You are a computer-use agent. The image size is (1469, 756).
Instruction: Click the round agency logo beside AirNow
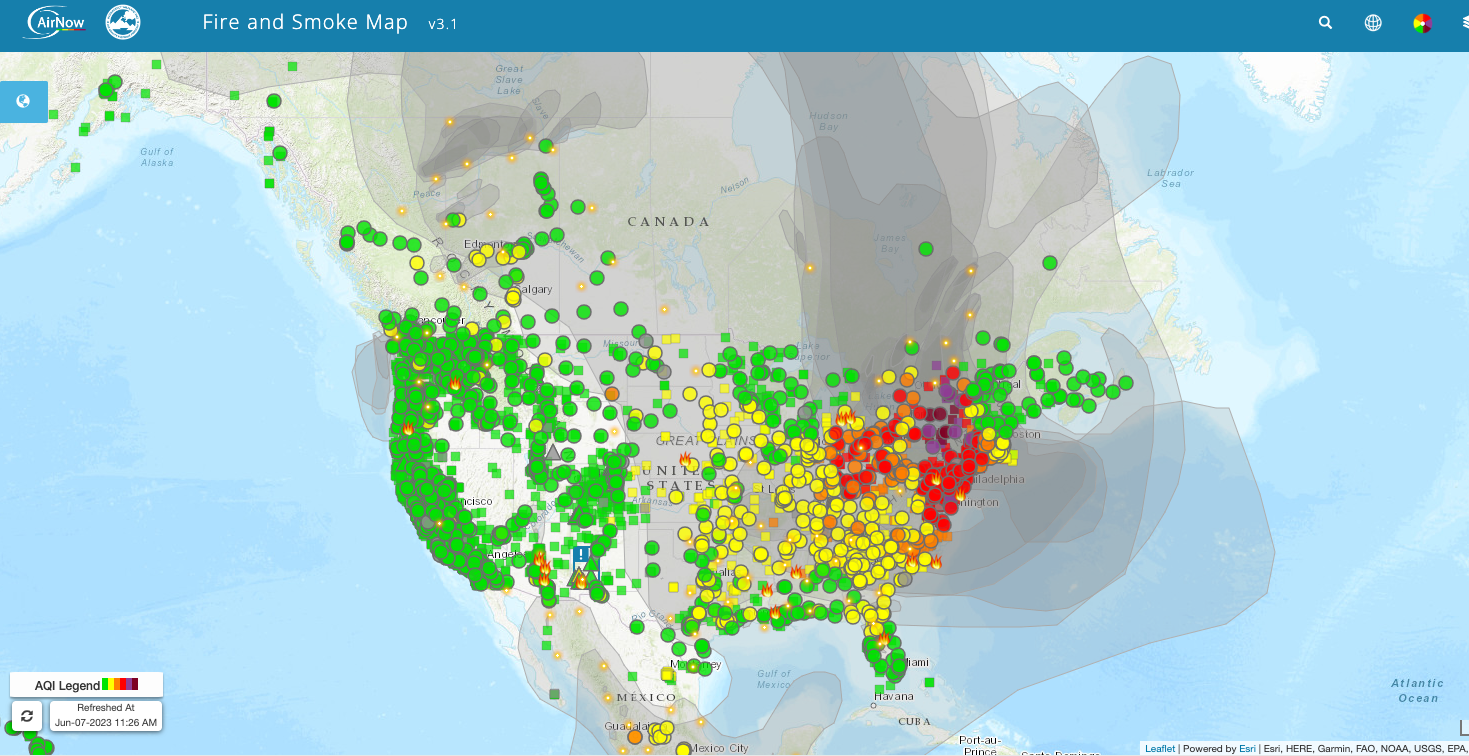click(123, 22)
